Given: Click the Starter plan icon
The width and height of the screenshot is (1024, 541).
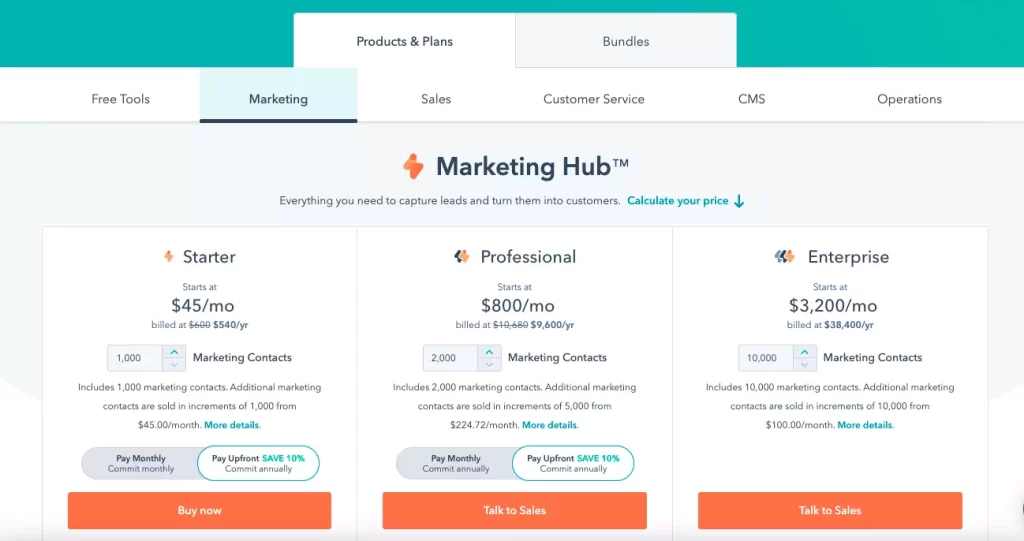Looking at the screenshot, I should tap(168, 257).
